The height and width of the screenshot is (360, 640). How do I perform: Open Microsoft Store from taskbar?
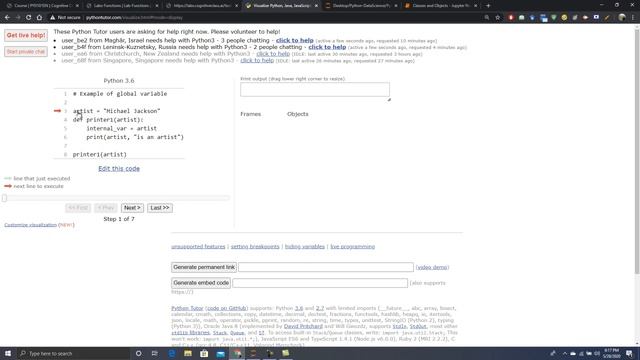tap(204, 353)
